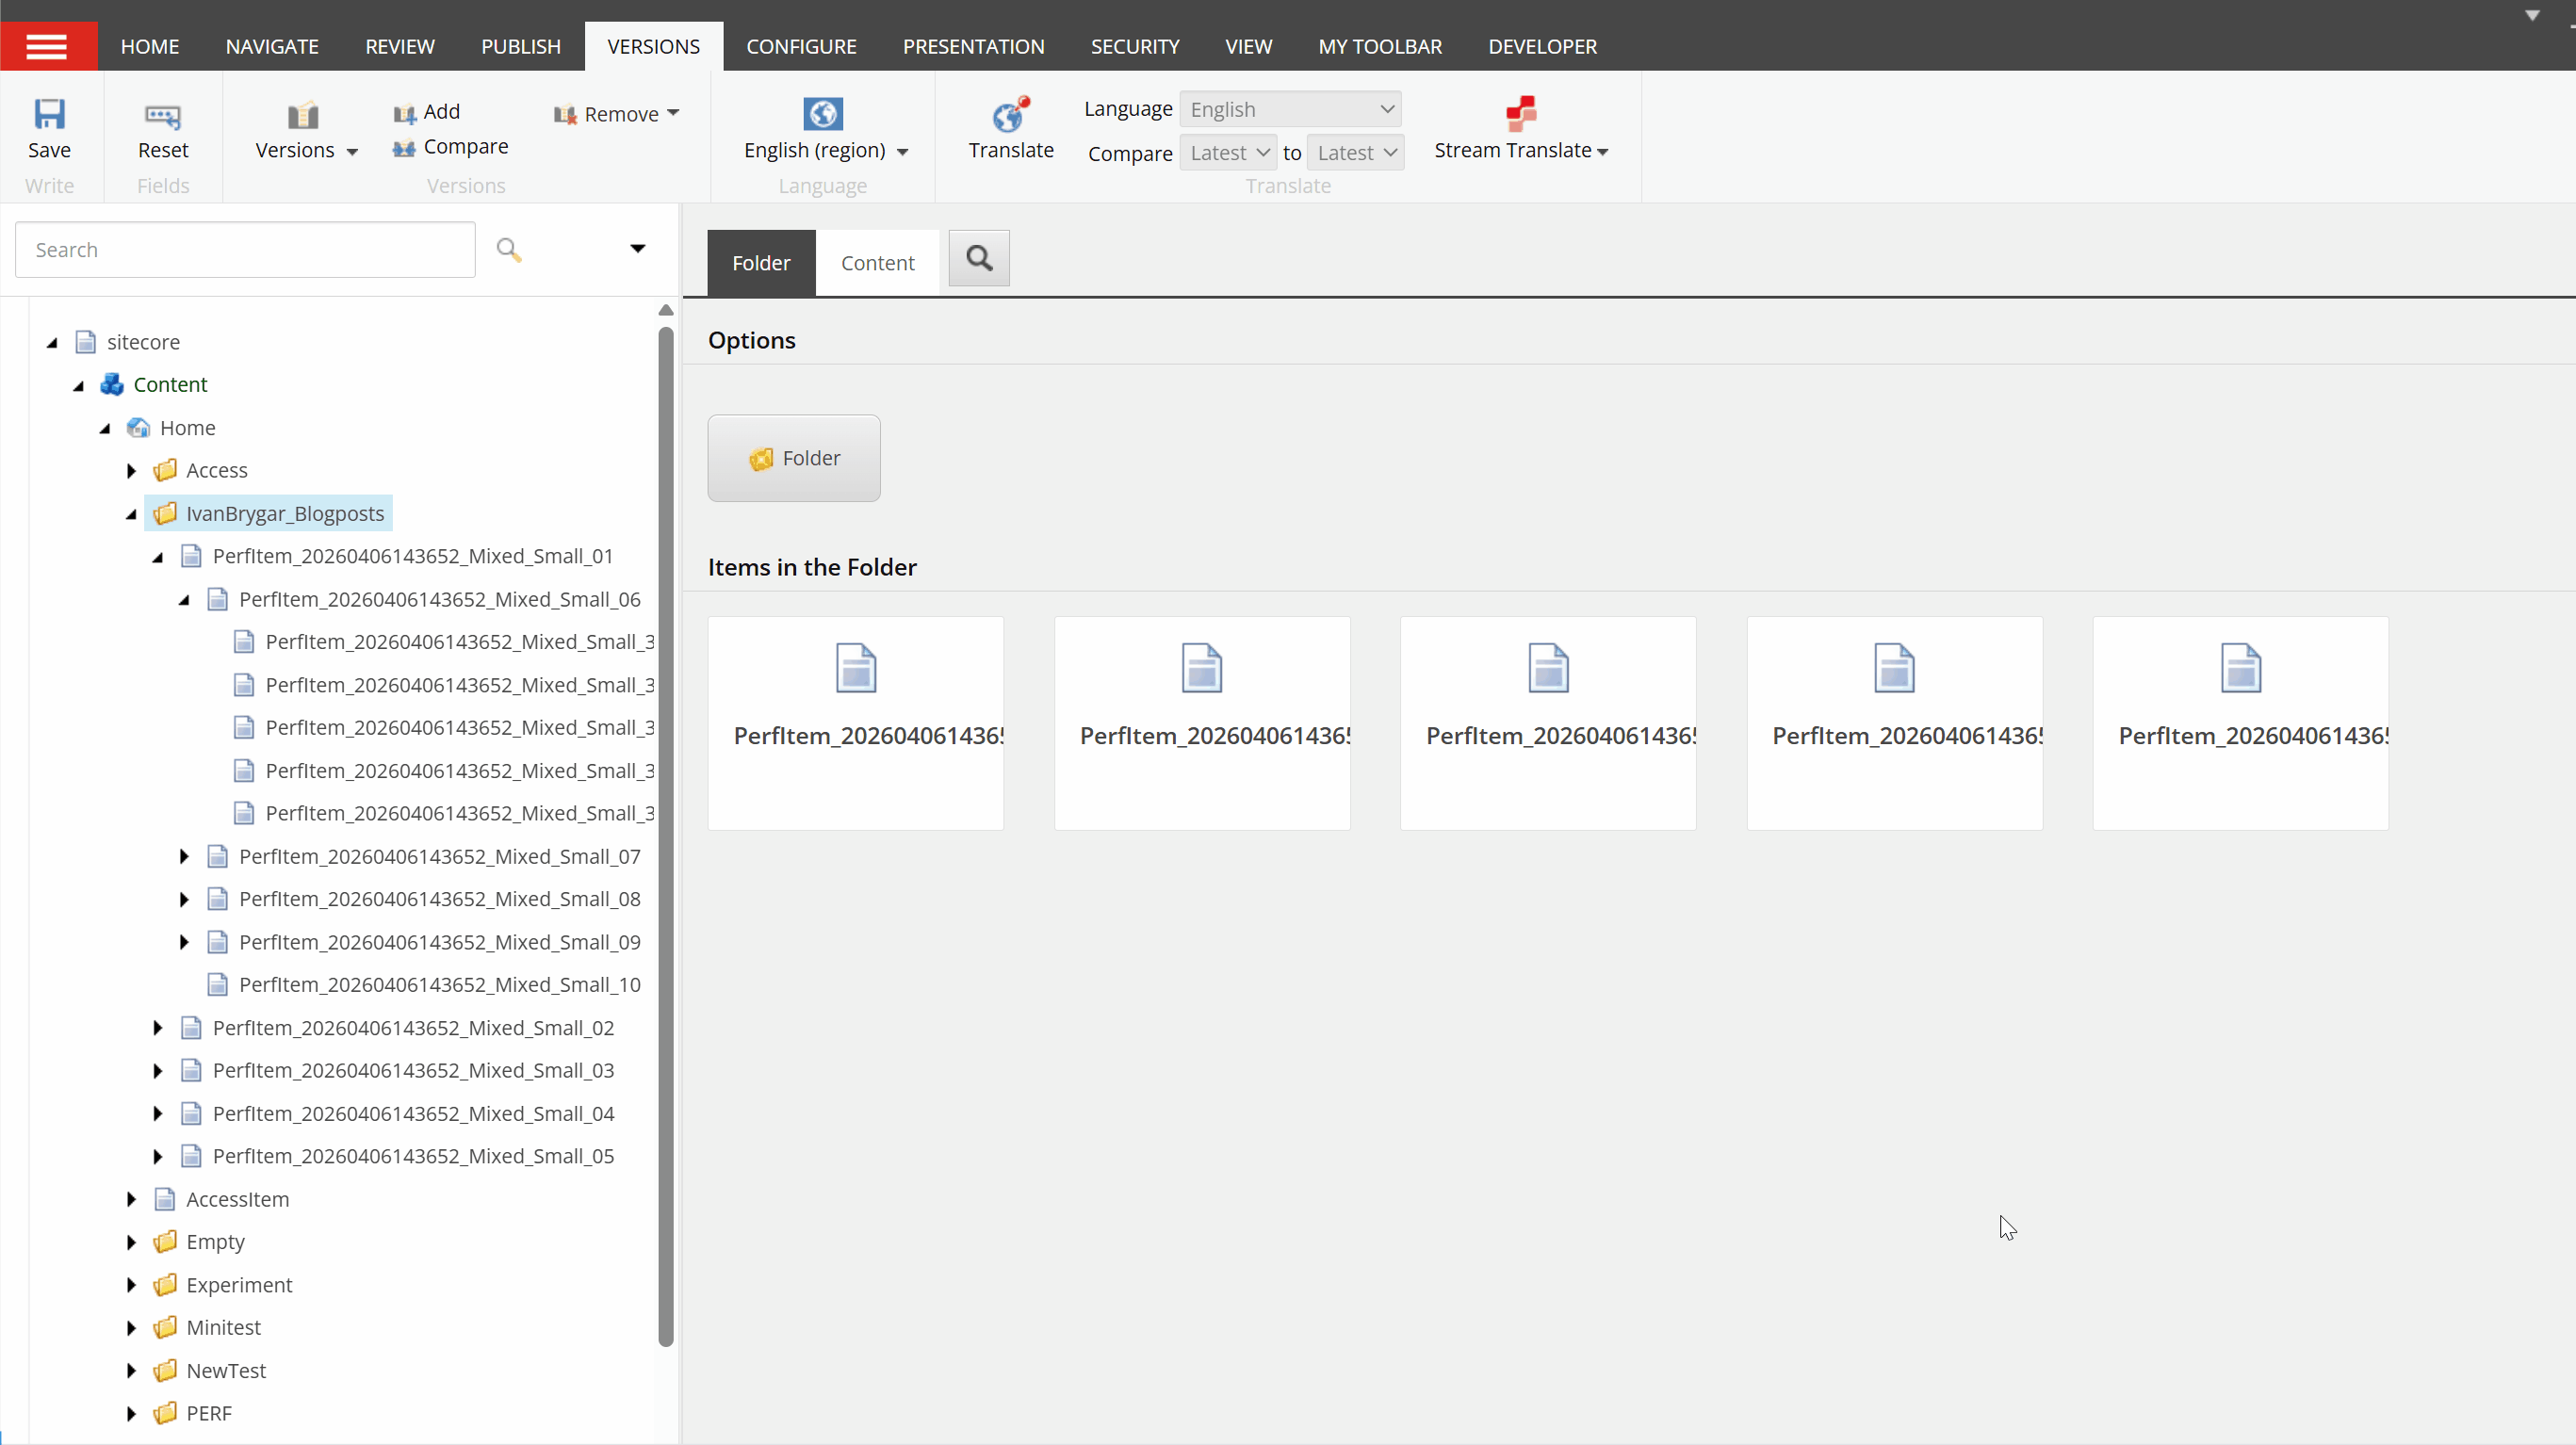The width and height of the screenshot is (2576, 1445).
Task: Click the Save icon in the ribbon
Action: pyautogui.click(x=49, y=114)
